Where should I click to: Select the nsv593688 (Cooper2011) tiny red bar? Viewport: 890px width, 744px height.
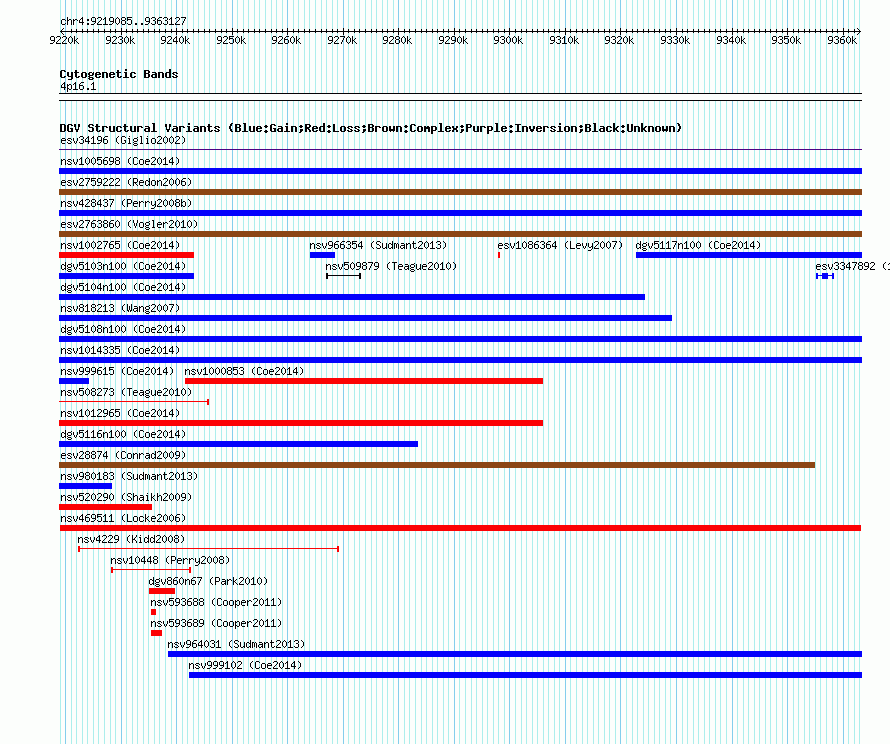(x=153, y=612)
